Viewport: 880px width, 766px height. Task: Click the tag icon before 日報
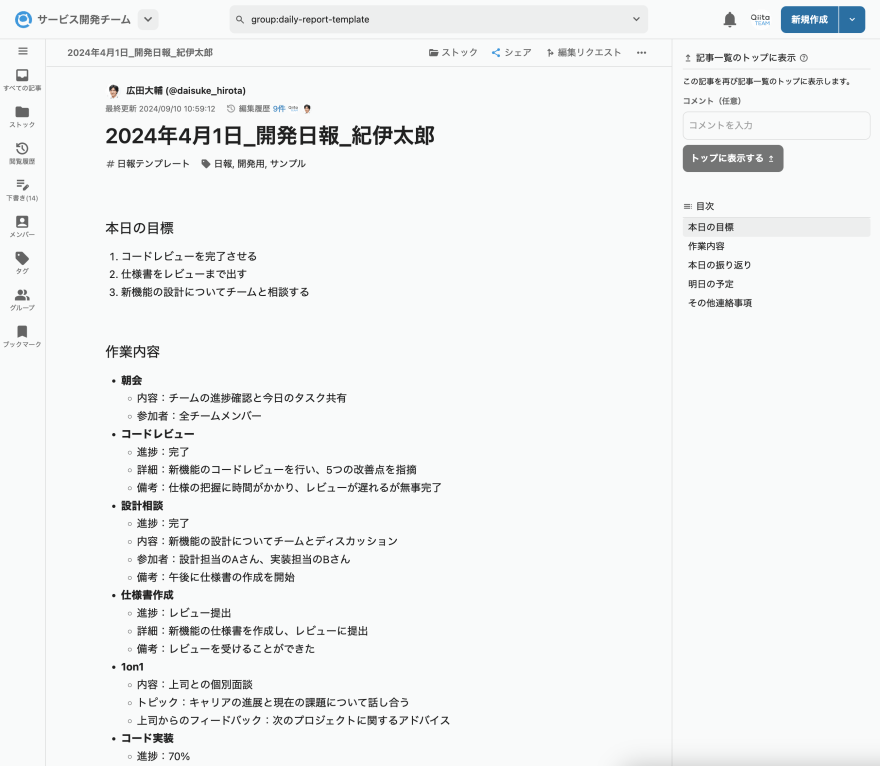point(206,164)
